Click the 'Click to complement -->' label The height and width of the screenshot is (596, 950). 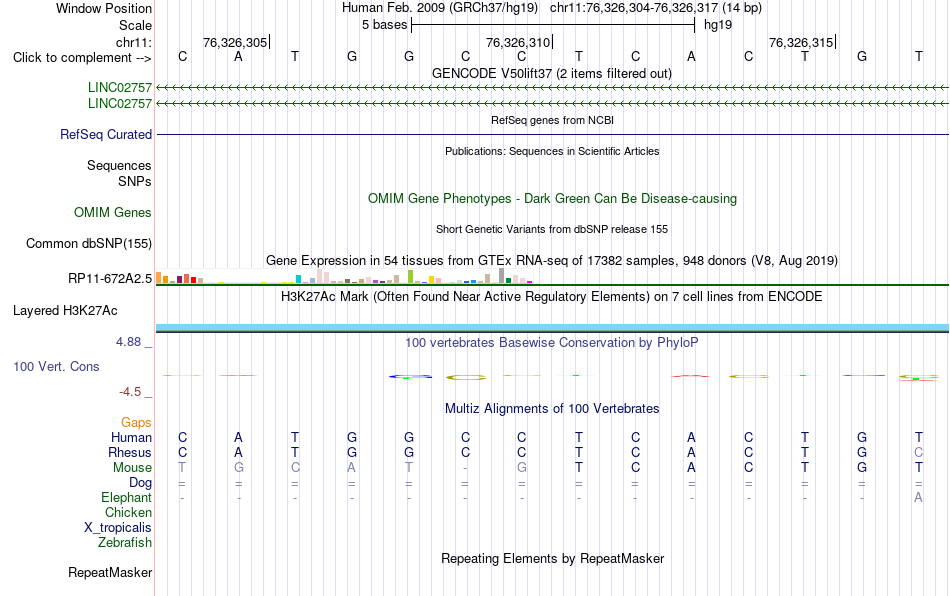(82, 58)
